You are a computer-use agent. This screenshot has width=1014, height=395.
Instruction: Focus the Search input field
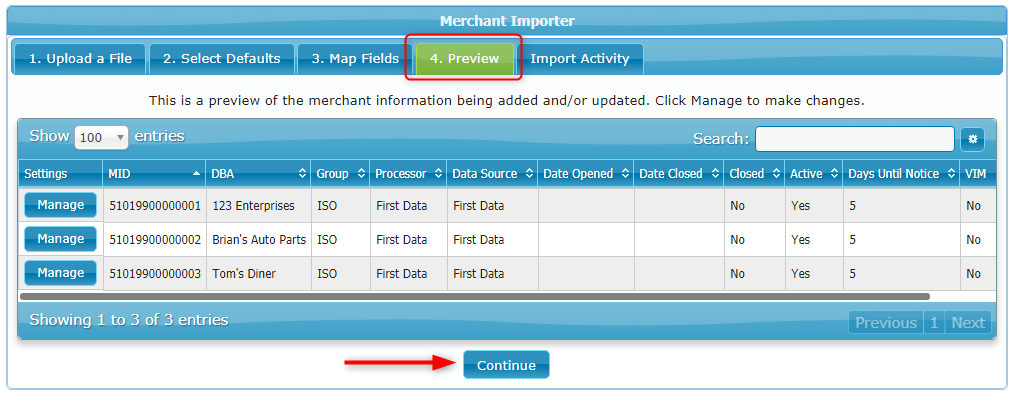[854, 139]
